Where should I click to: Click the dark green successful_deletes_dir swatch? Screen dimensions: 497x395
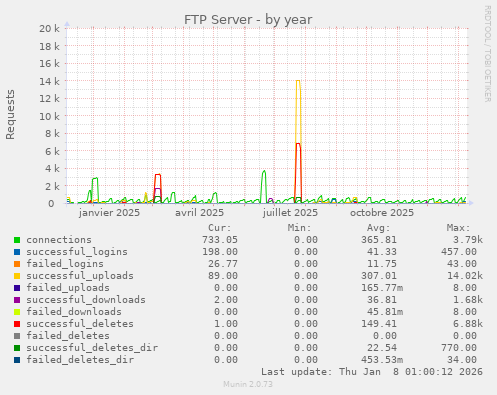tap(17, 348)
